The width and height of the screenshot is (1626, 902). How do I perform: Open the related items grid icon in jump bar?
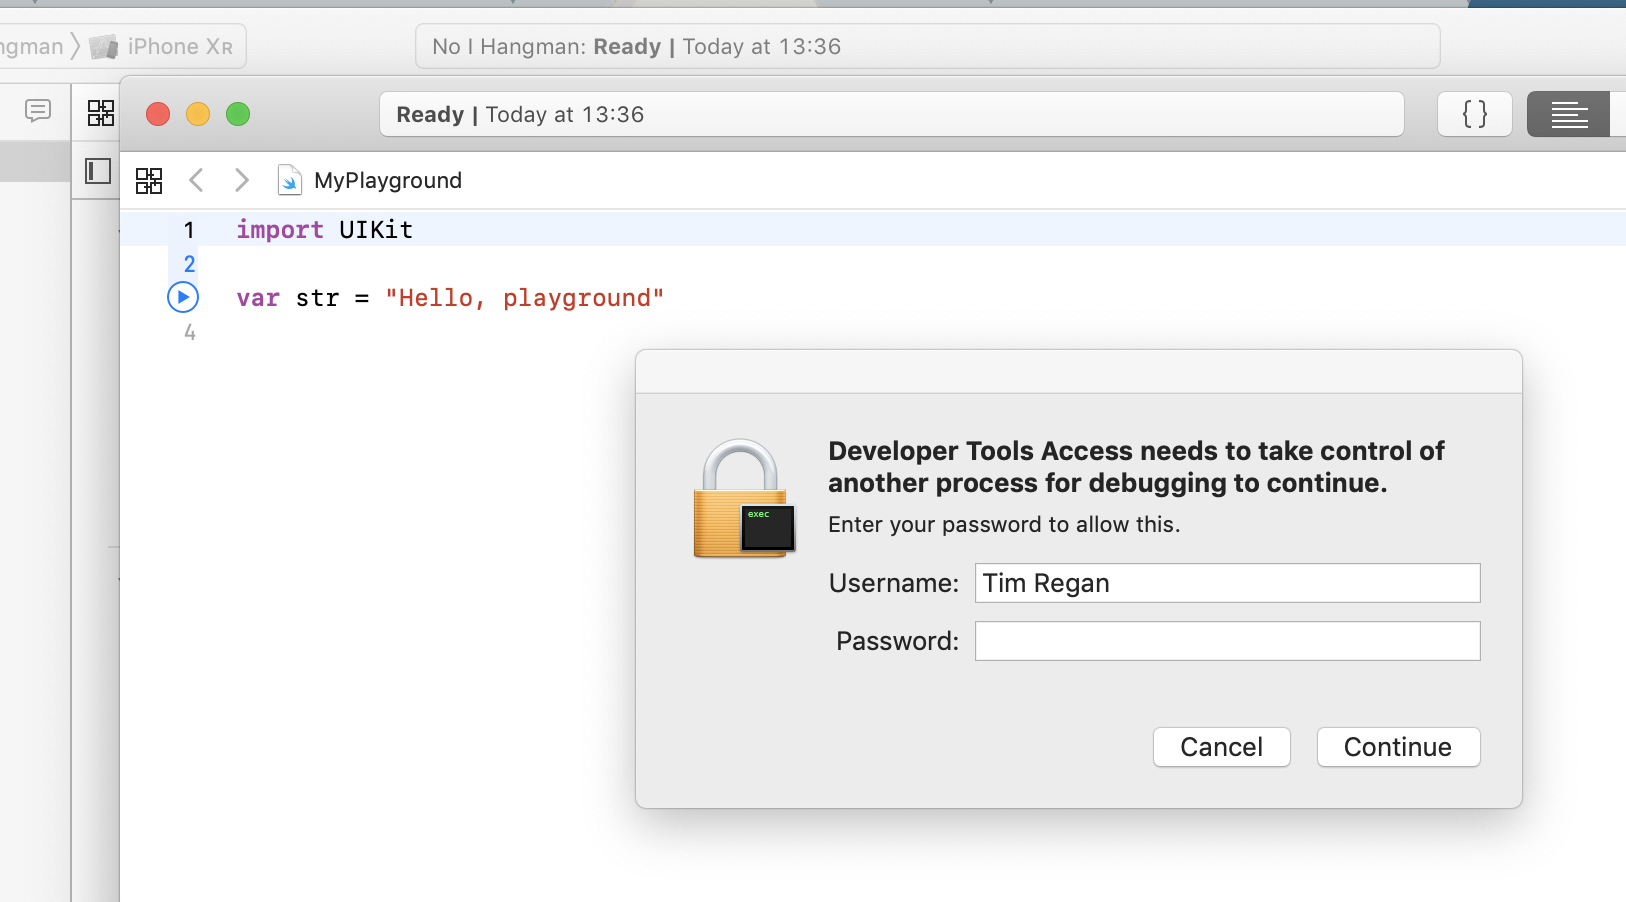[x=150, y=180]
